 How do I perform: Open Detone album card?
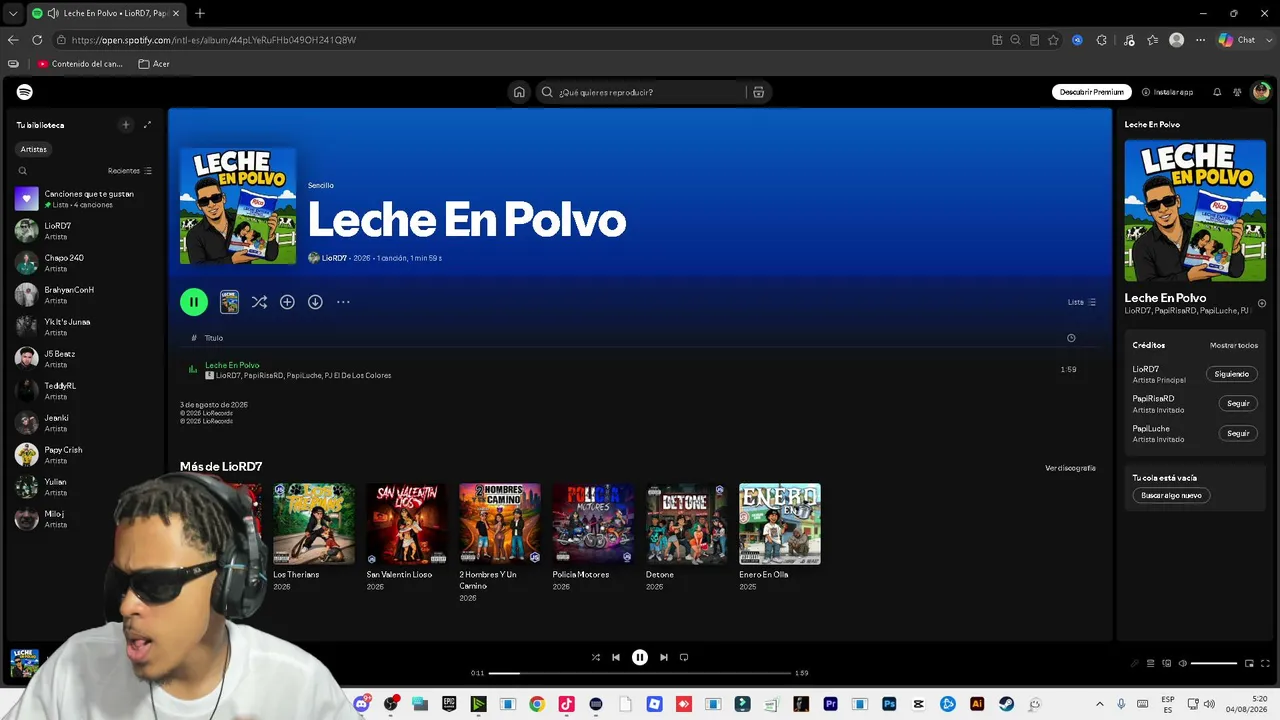[x=686, y=538]
